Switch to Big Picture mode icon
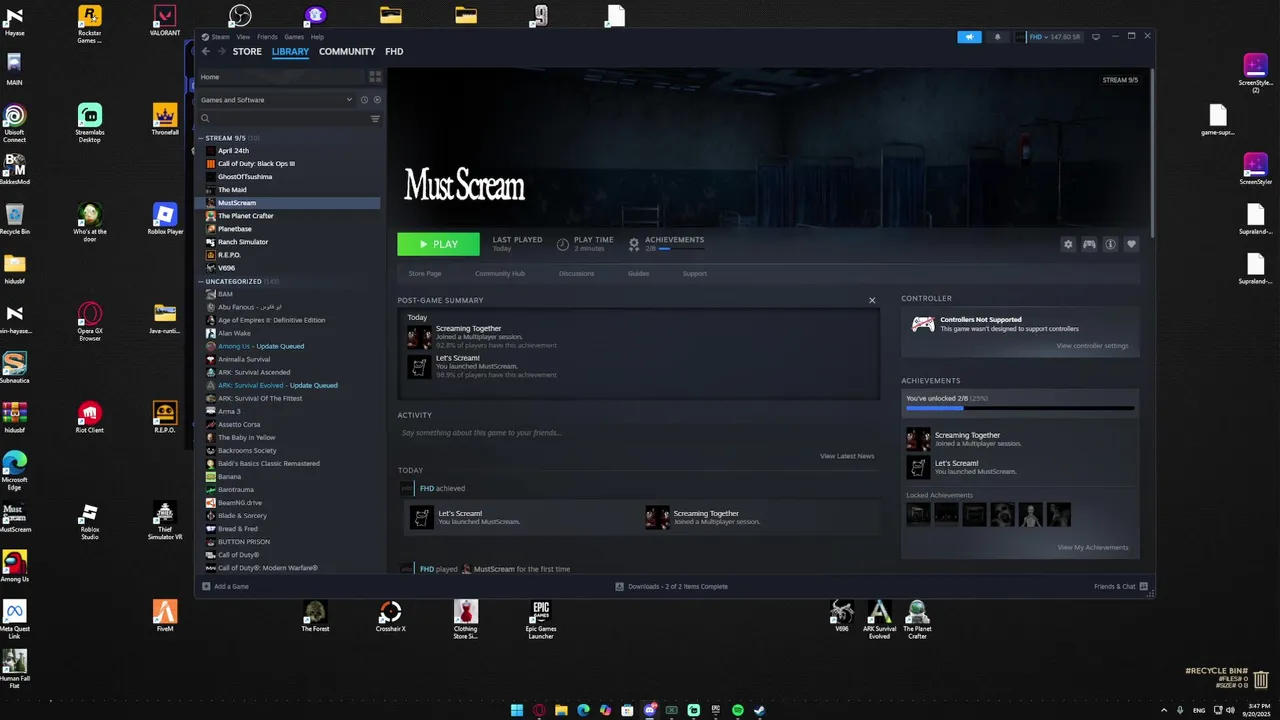The image size is (1280, 720). click(x=1096, y=37)
